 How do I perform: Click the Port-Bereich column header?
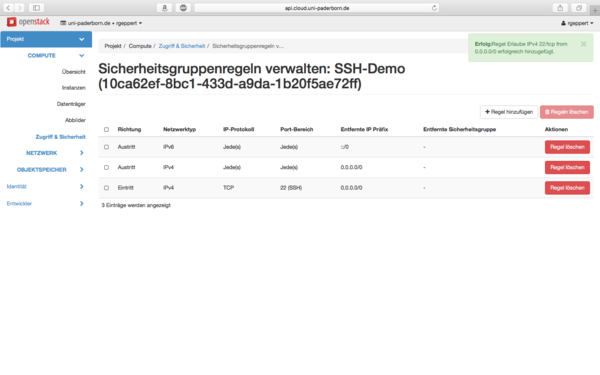pos(297,129)
